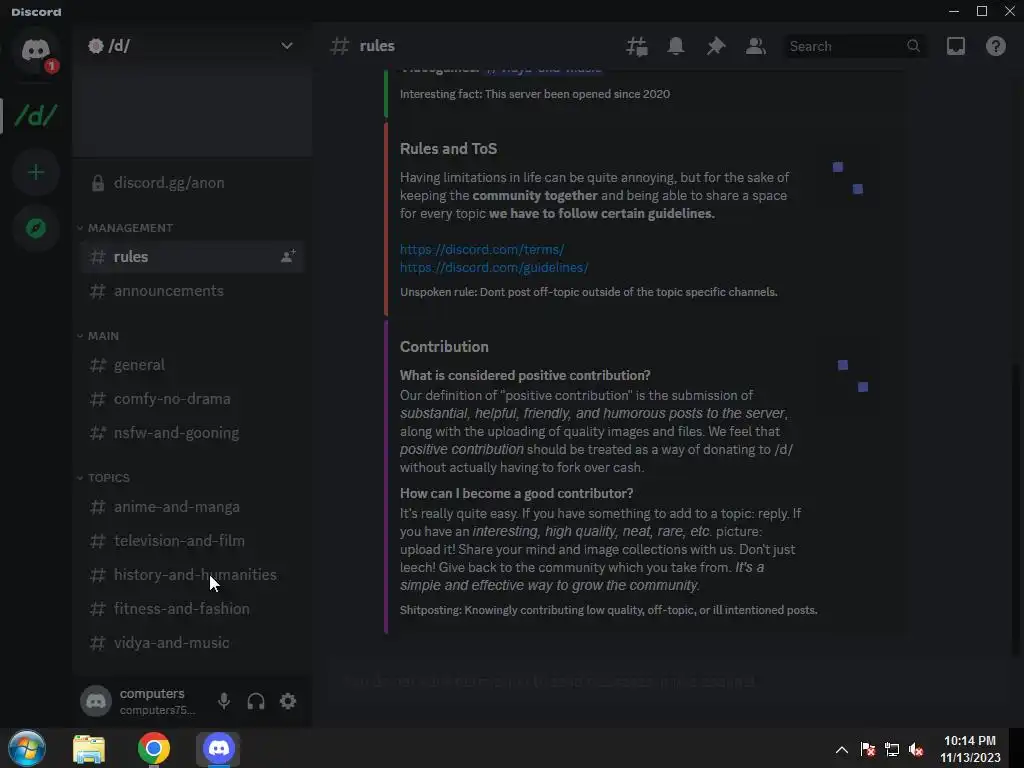The height and width of the screenshot is (768, 1024).
Task: Open the general channel
Action: pos(192,364)
